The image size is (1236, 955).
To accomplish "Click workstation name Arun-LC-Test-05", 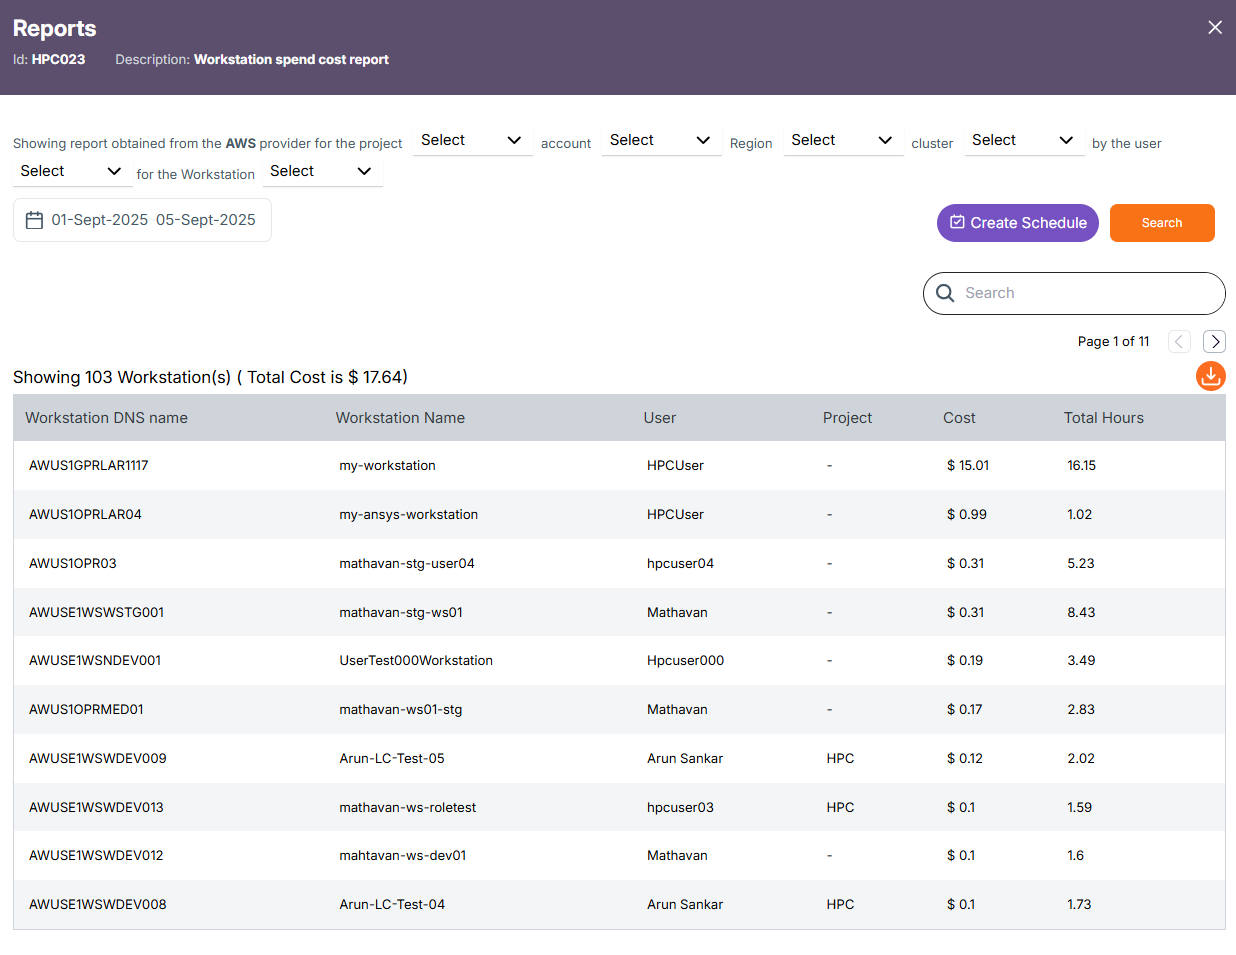I will (391, 758).
